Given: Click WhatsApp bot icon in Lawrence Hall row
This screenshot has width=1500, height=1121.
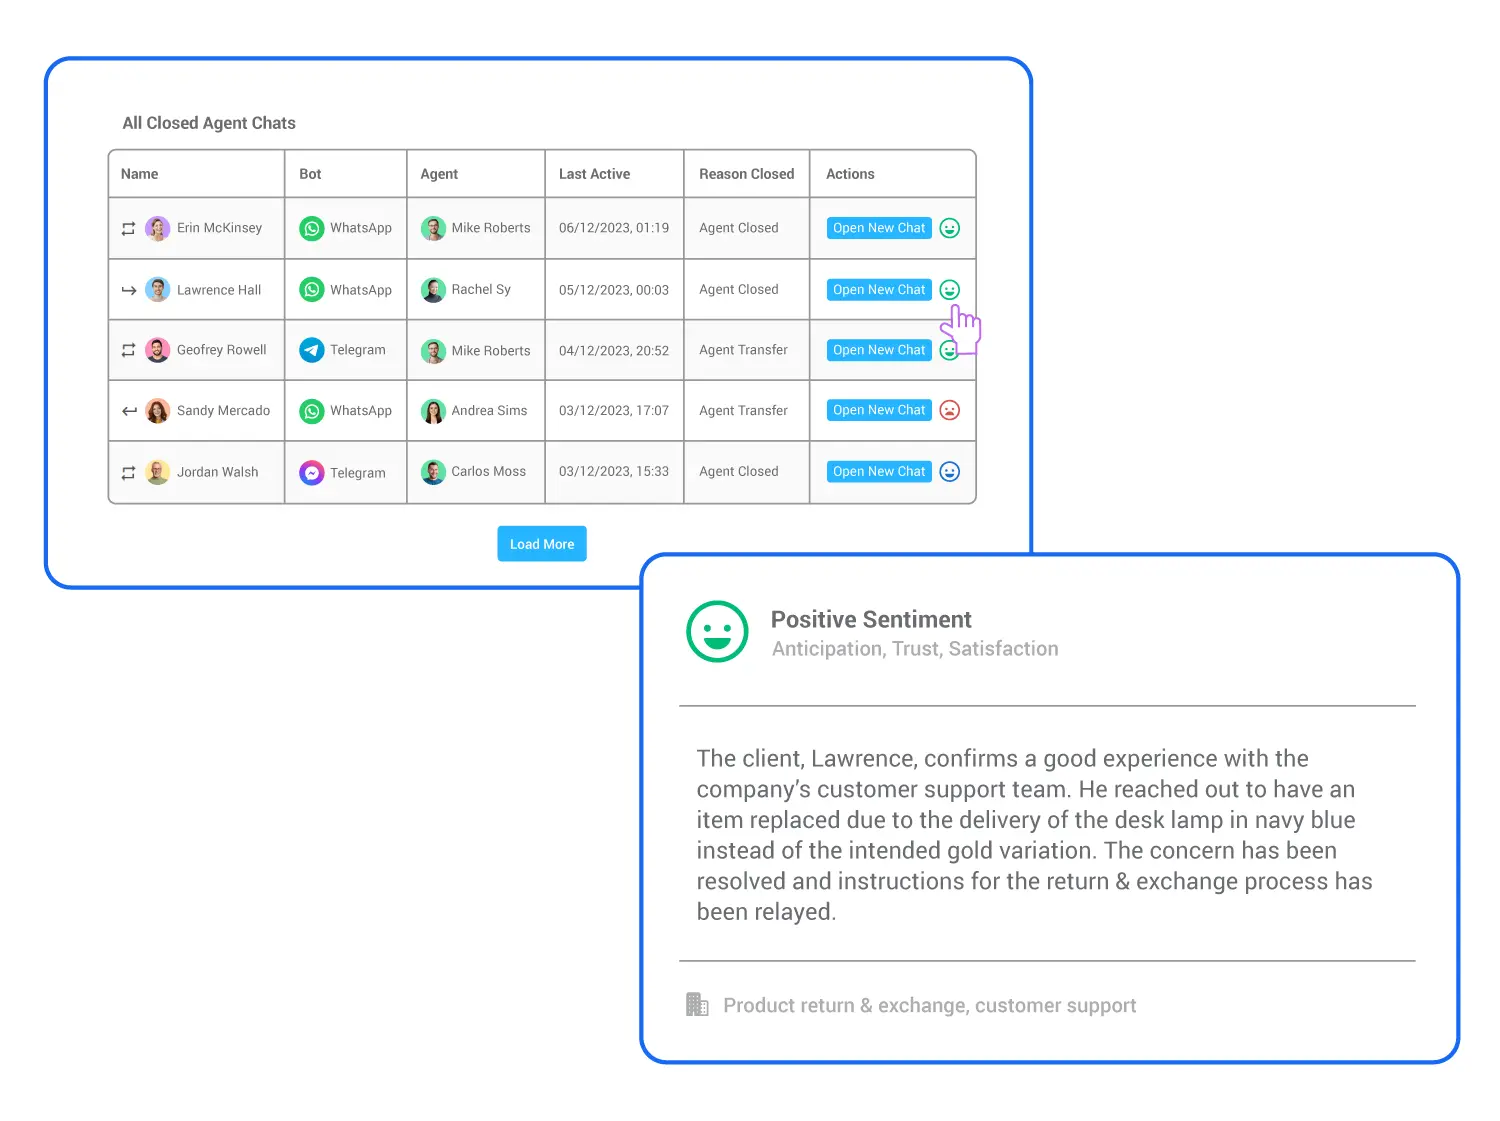Looking at the screenshot, I should point(313,289).
